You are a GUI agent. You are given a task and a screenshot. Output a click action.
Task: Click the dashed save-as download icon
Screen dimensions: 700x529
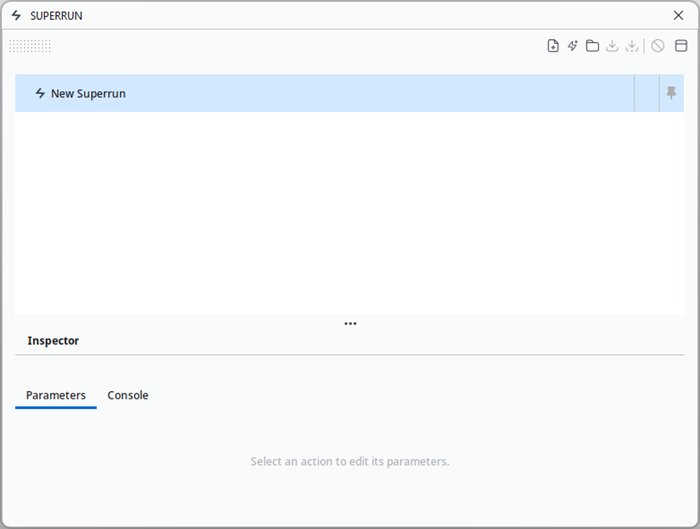(x=632, y=46)
